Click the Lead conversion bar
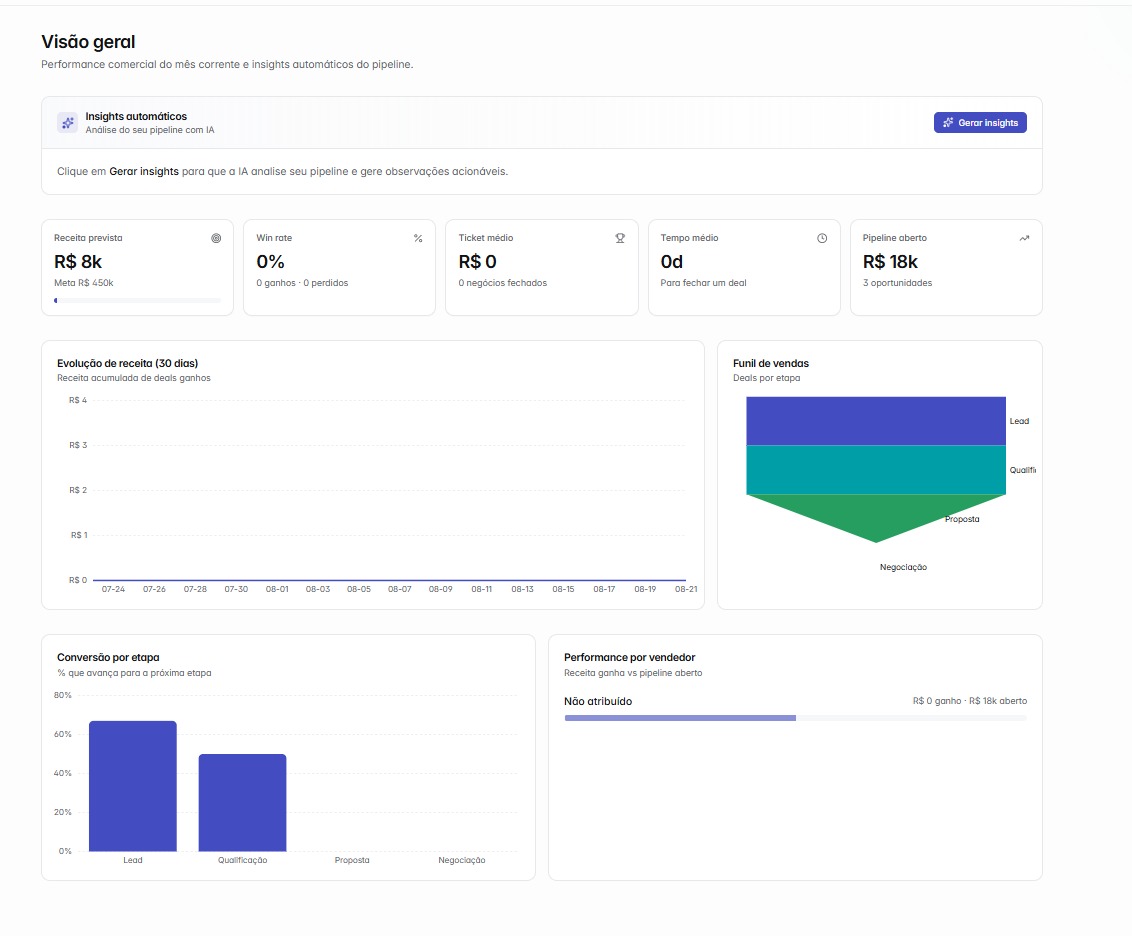Image resolution: width=1132 pixels, height=936 pixels. tap(133, 786)
